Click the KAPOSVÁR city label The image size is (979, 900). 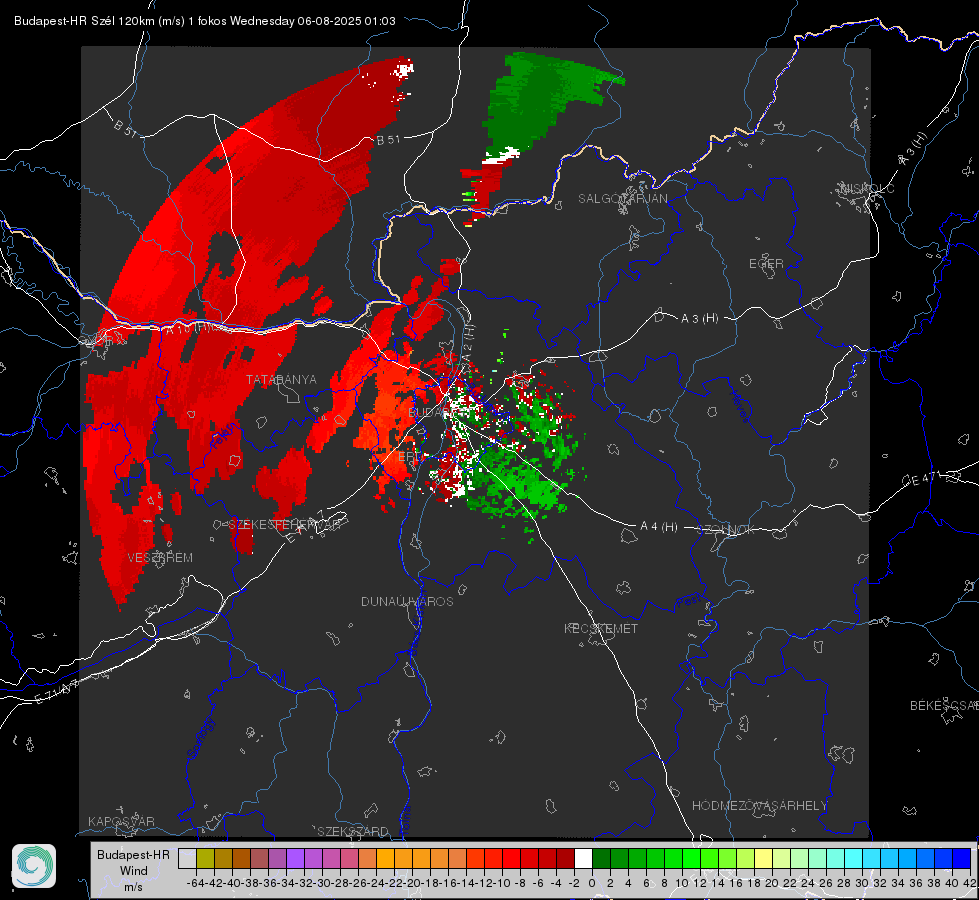point(121,821)
